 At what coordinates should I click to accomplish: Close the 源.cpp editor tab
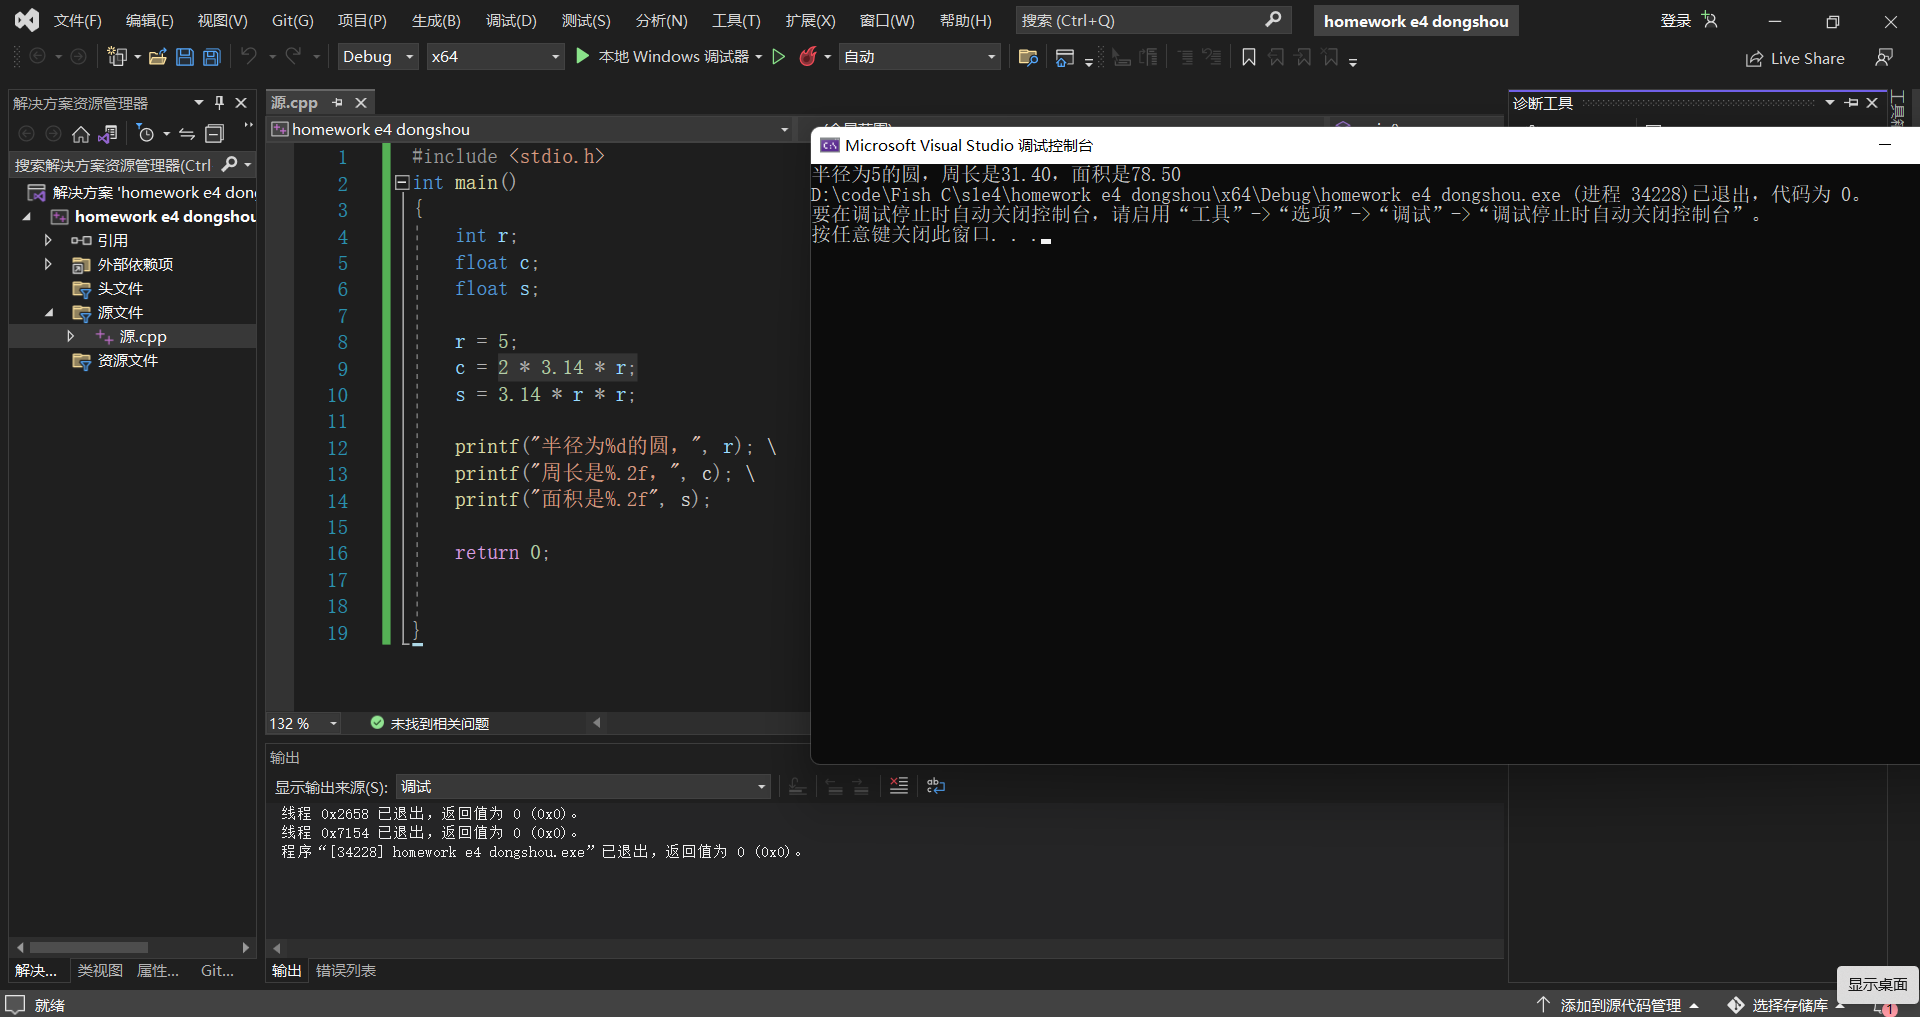(x=361, y=103)
